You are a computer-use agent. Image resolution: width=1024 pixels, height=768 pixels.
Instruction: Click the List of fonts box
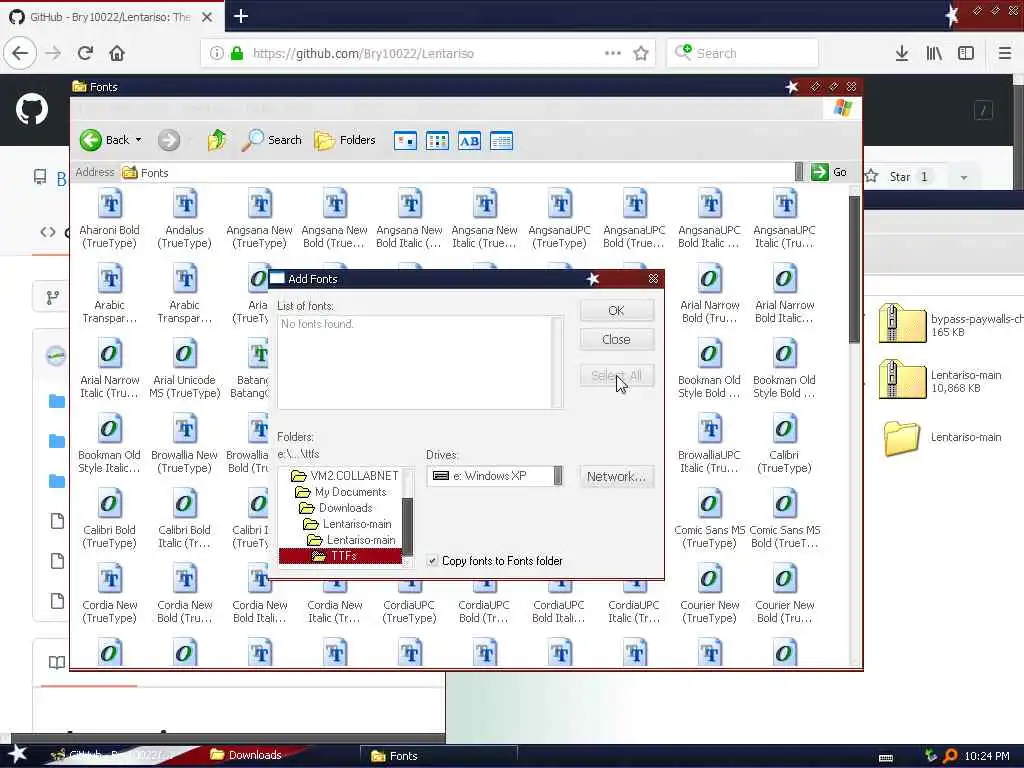coord(420,362)
